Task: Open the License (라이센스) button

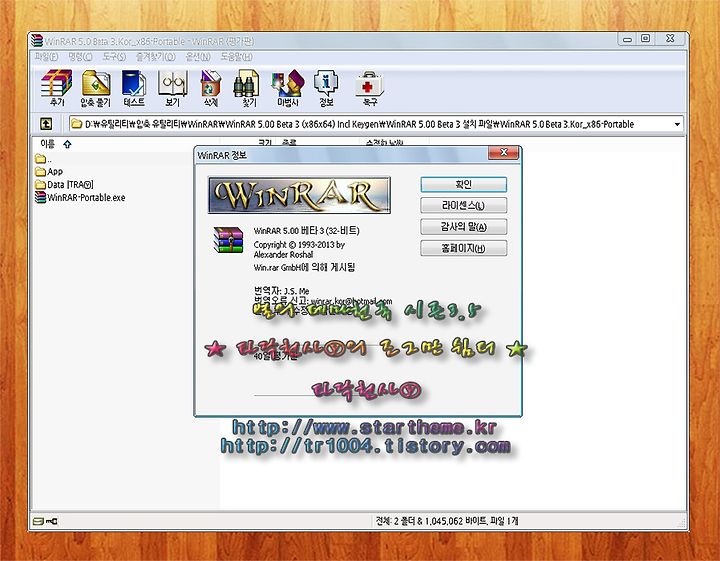Action: 464,206
